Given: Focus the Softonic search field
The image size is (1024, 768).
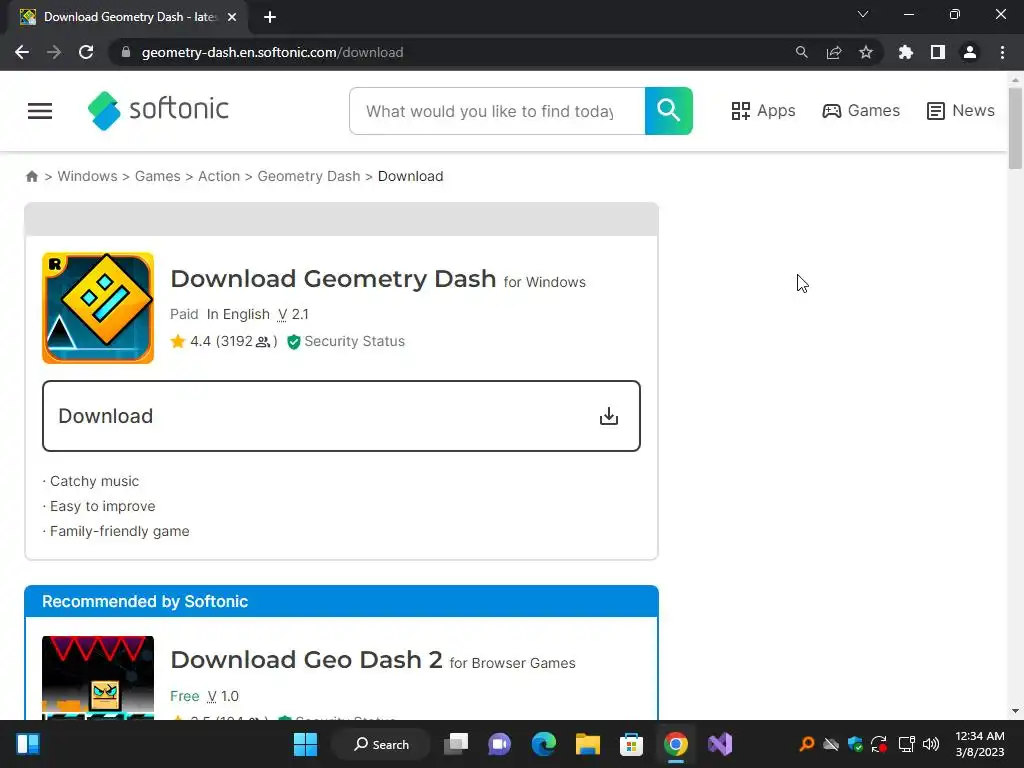Looking at the screenshot, I should coord(497,111).
